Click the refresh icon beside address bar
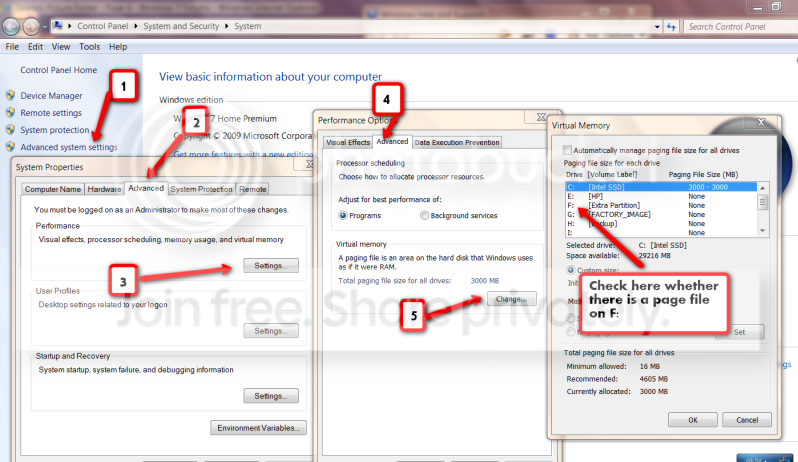This screenshot has height=462, width=798. [671, 26]
